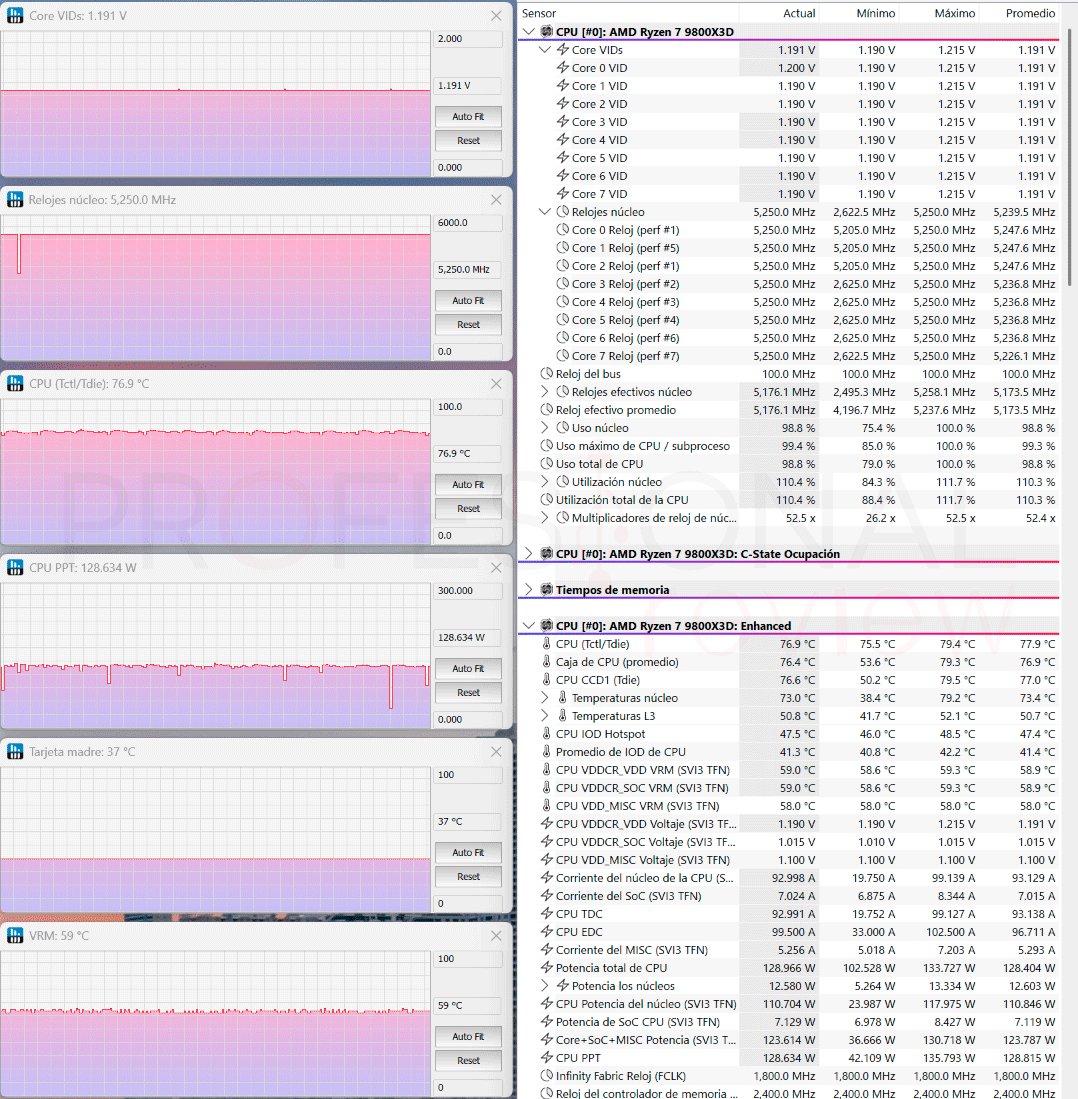Select the Core 0 VID sensor row
1078x1099 pixels.
click(789, 68)
